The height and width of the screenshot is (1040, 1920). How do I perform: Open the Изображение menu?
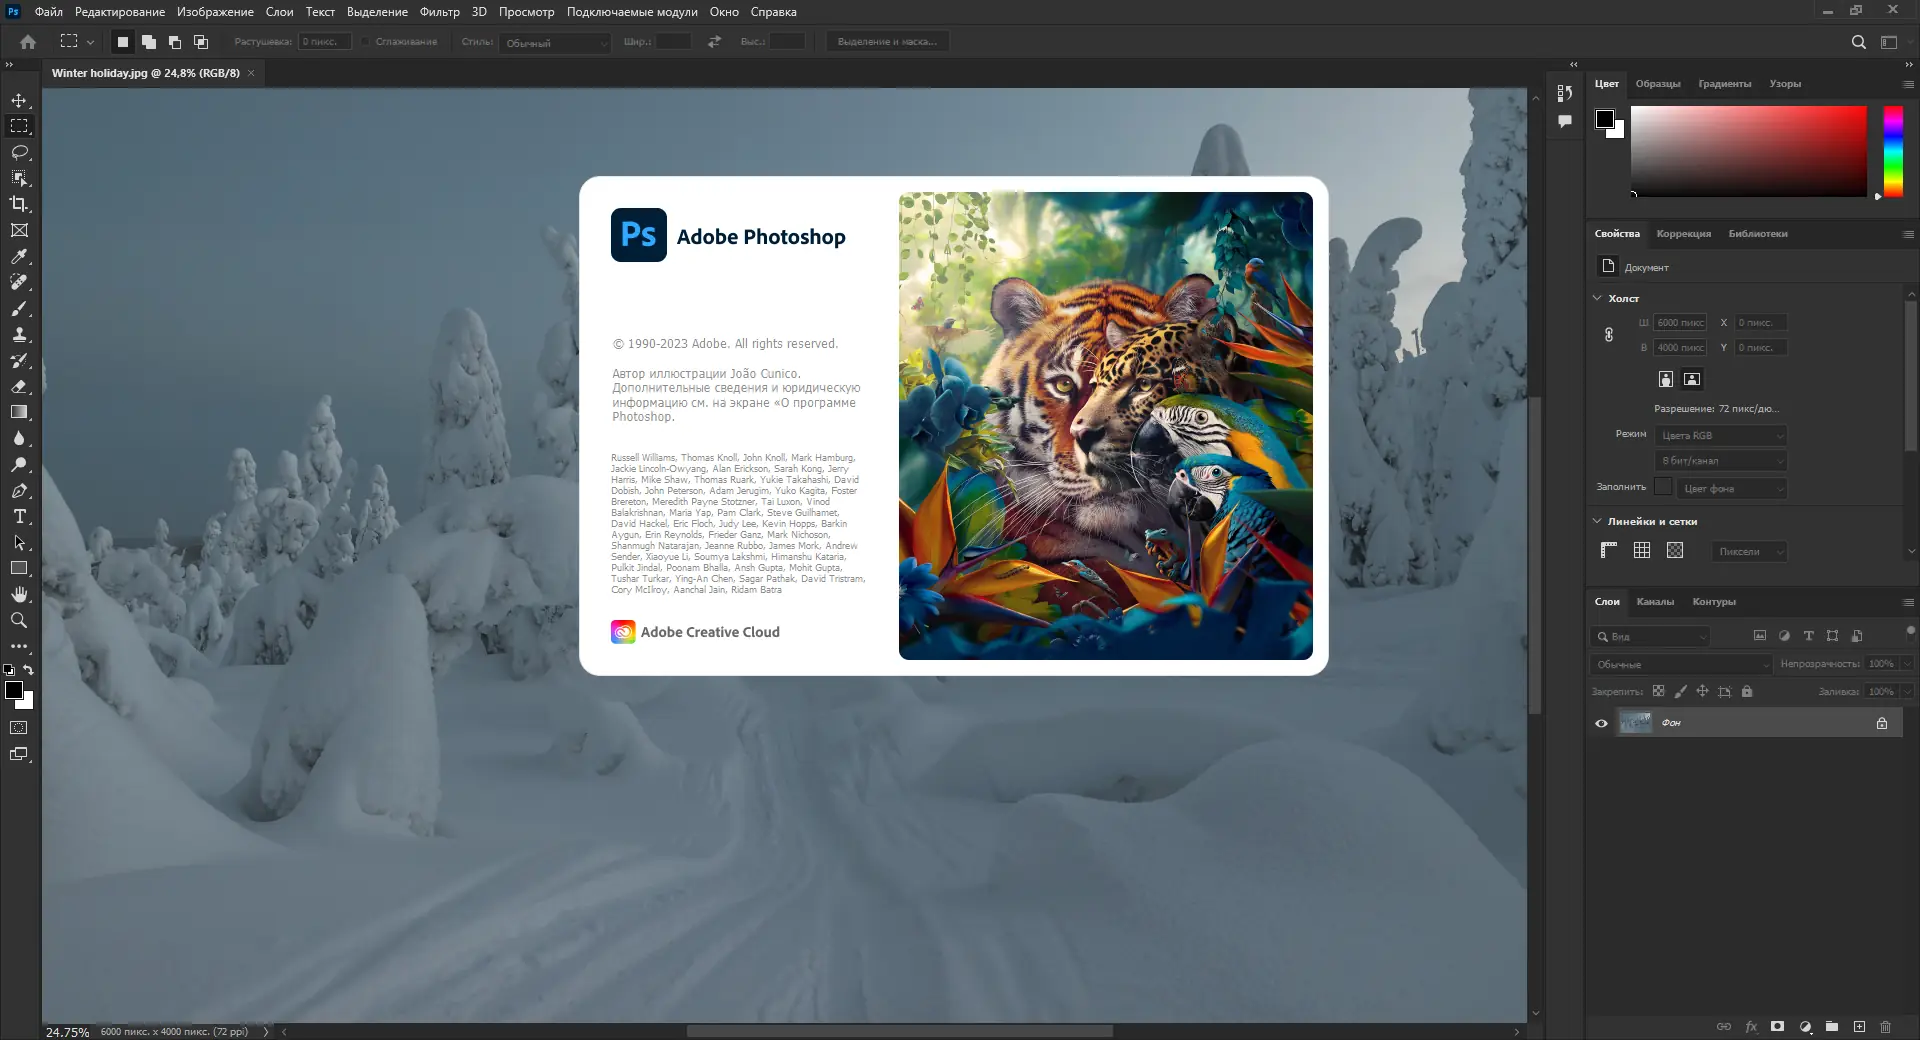tap(215, 12)
